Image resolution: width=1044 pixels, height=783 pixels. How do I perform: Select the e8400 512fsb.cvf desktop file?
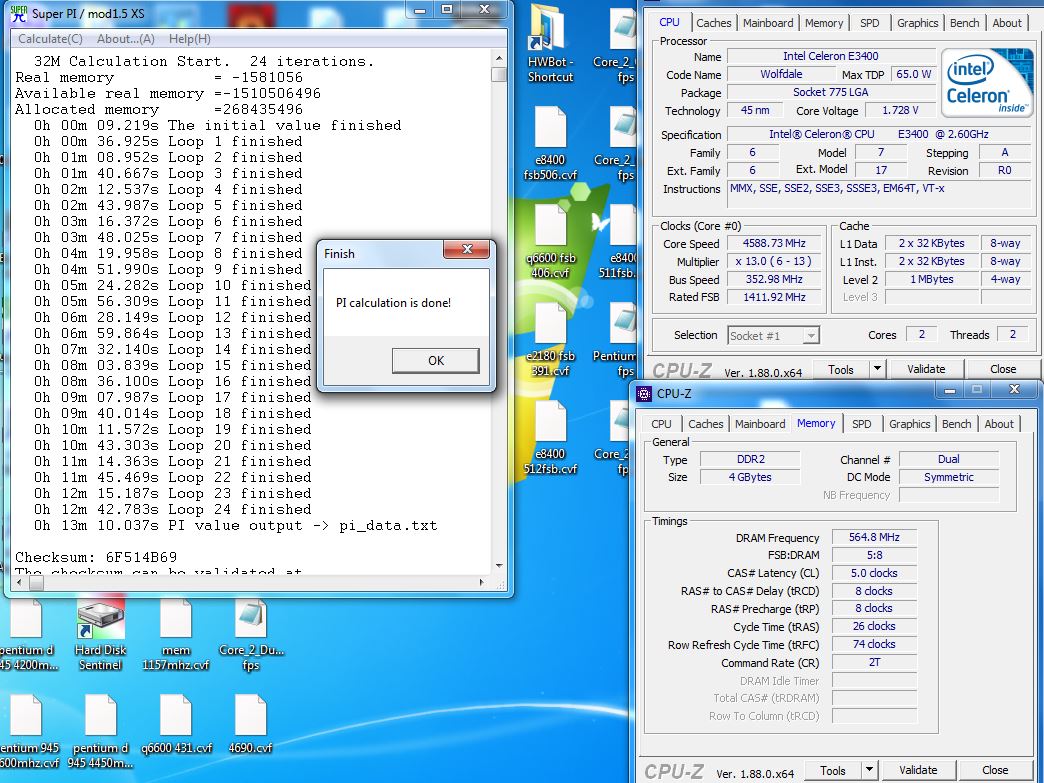click(550, 437)
